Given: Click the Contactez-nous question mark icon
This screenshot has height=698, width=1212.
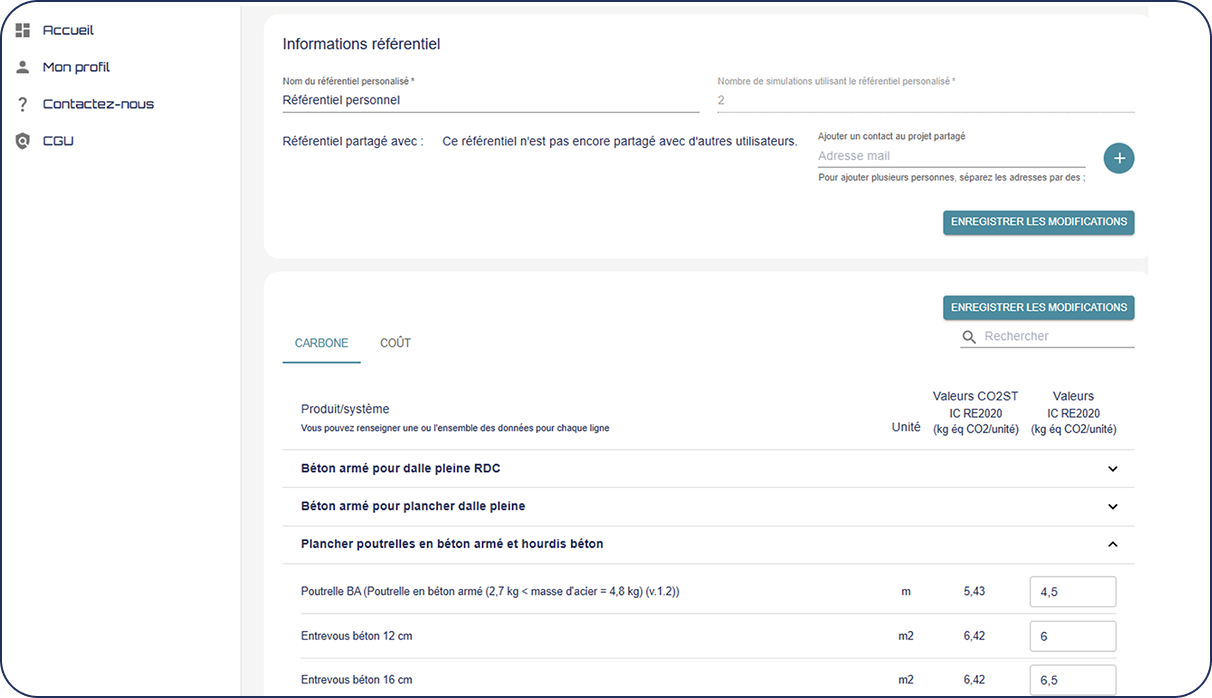Looking at the screenshot, I should (x=23, y=104).
